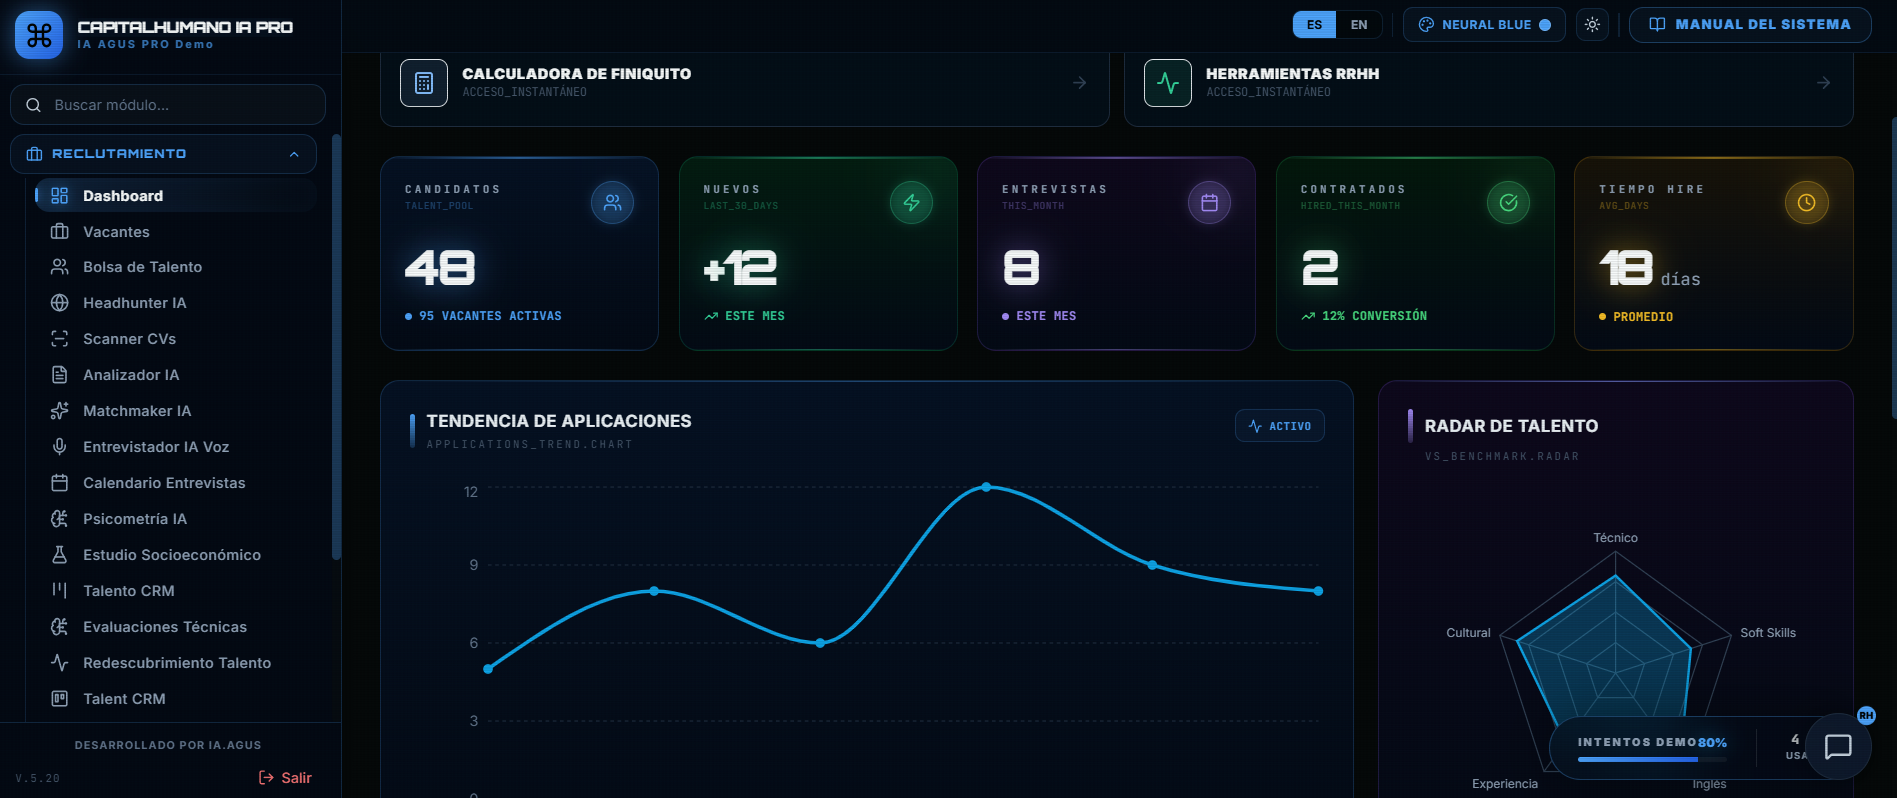Click the Redescubrimiento Talento pulse icon

[x=60, y=663]
